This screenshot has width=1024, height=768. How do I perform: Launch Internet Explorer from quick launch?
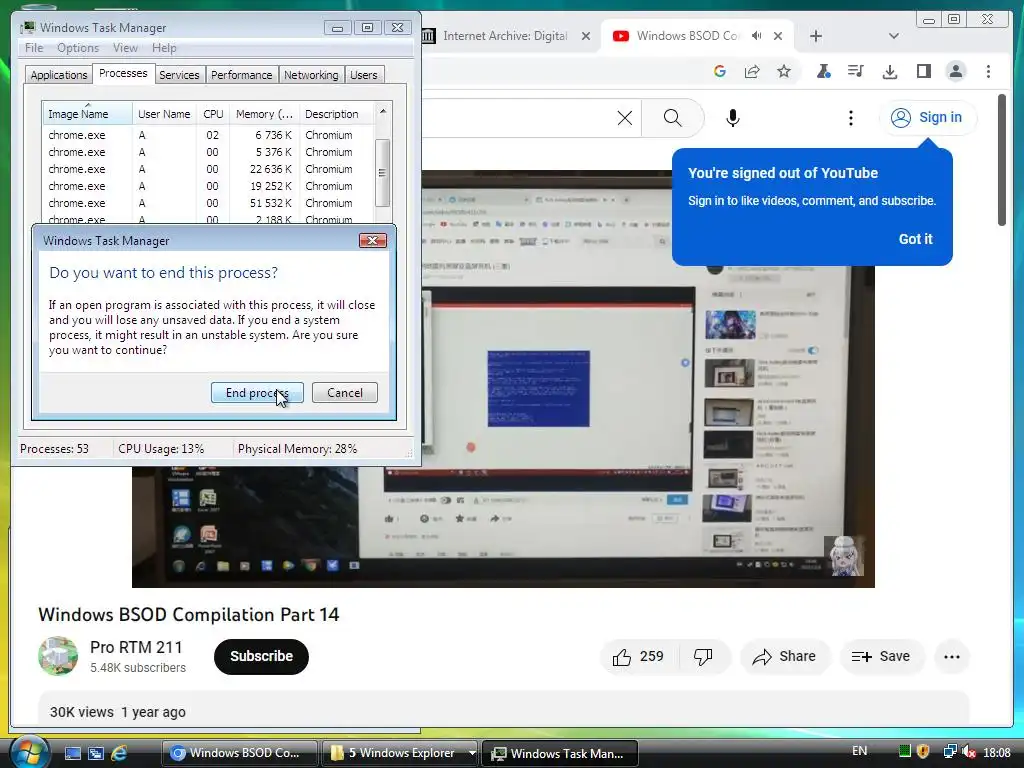[119, 753]
